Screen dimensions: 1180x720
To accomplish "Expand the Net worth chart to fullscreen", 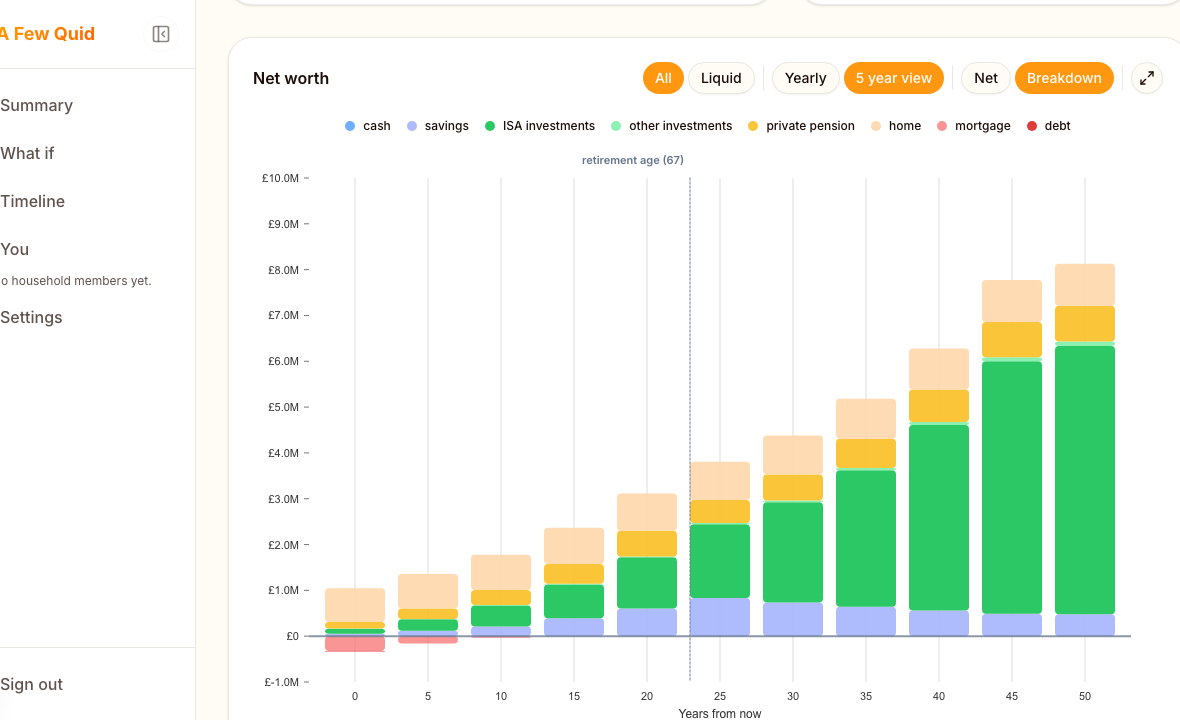I will tap(1146, 77).
